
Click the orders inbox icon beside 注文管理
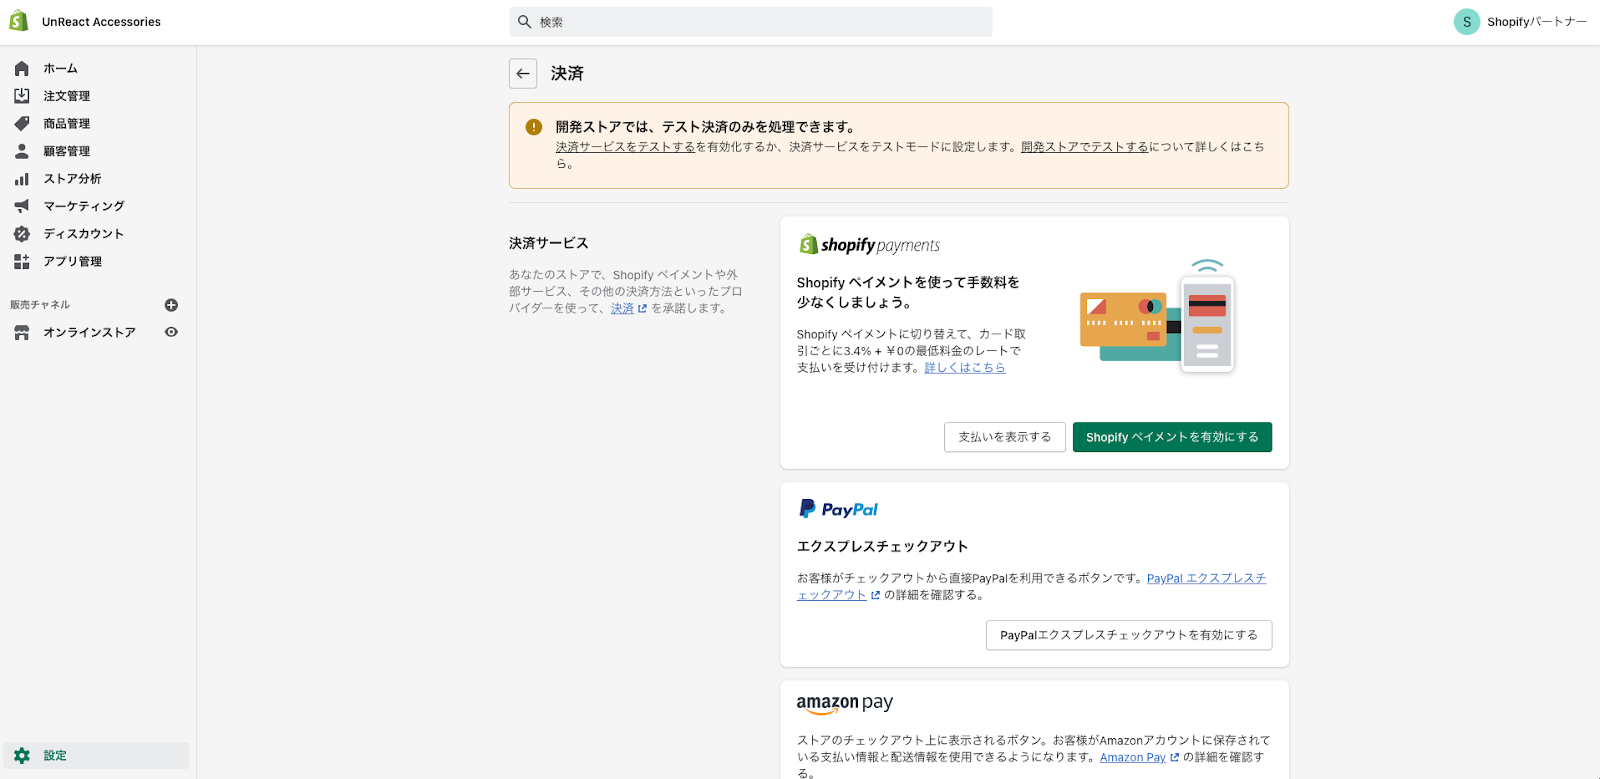click(22, 96)
